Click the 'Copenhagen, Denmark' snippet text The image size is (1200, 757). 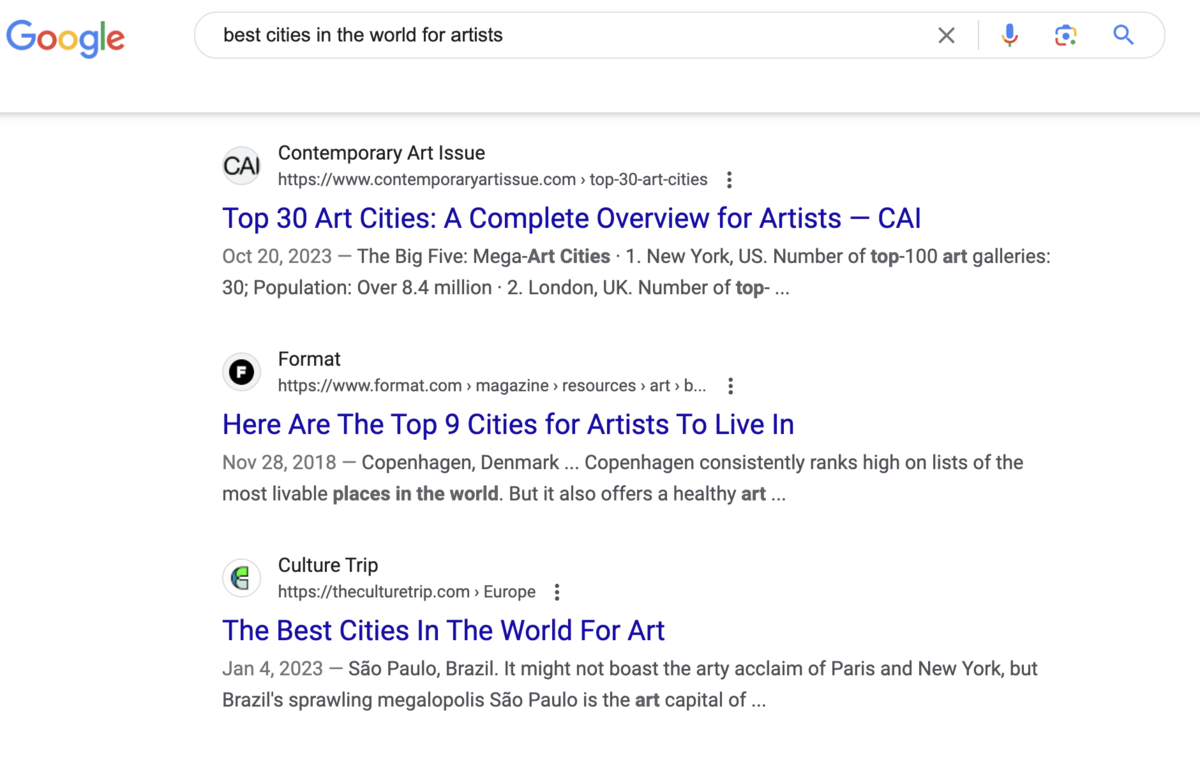coord(460,462)
